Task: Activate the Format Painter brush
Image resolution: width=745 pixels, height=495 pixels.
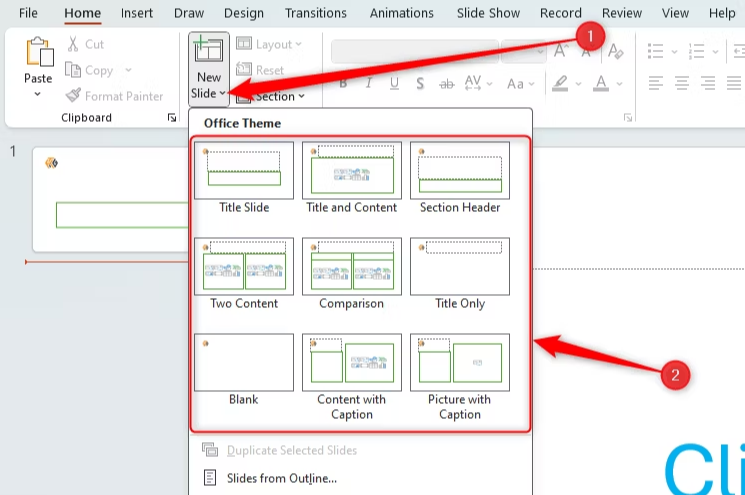Action: [x=73, y=95]
